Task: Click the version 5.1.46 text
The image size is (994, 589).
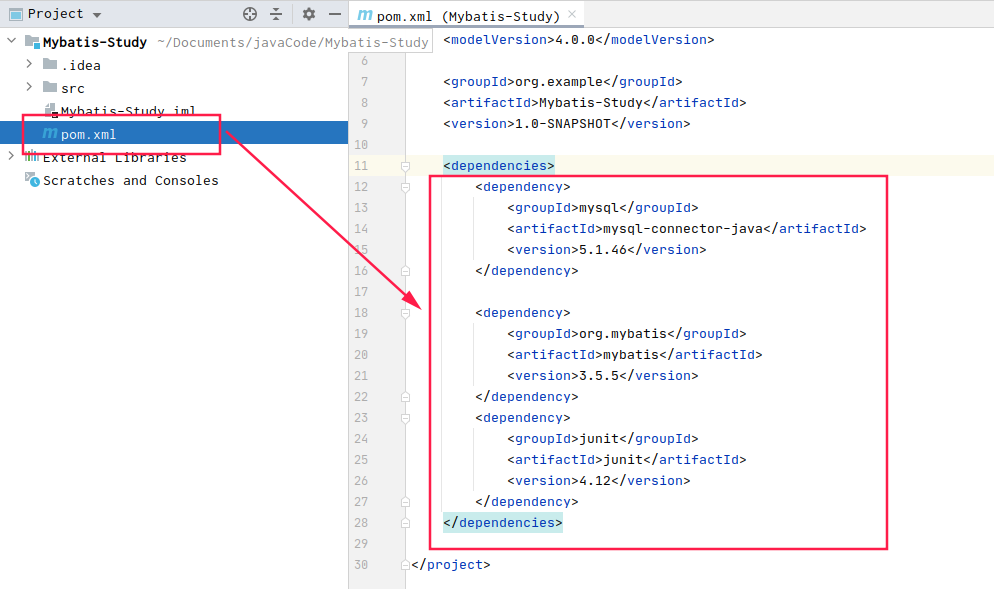Action: coord(603,249)
